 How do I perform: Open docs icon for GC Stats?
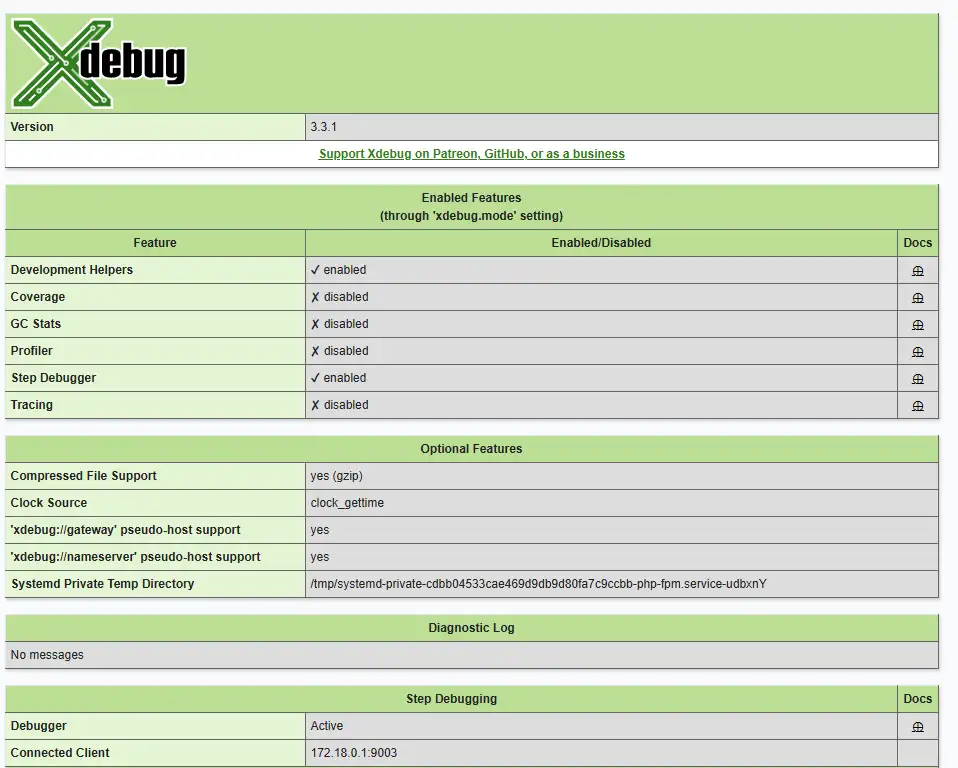coord(917,325)
